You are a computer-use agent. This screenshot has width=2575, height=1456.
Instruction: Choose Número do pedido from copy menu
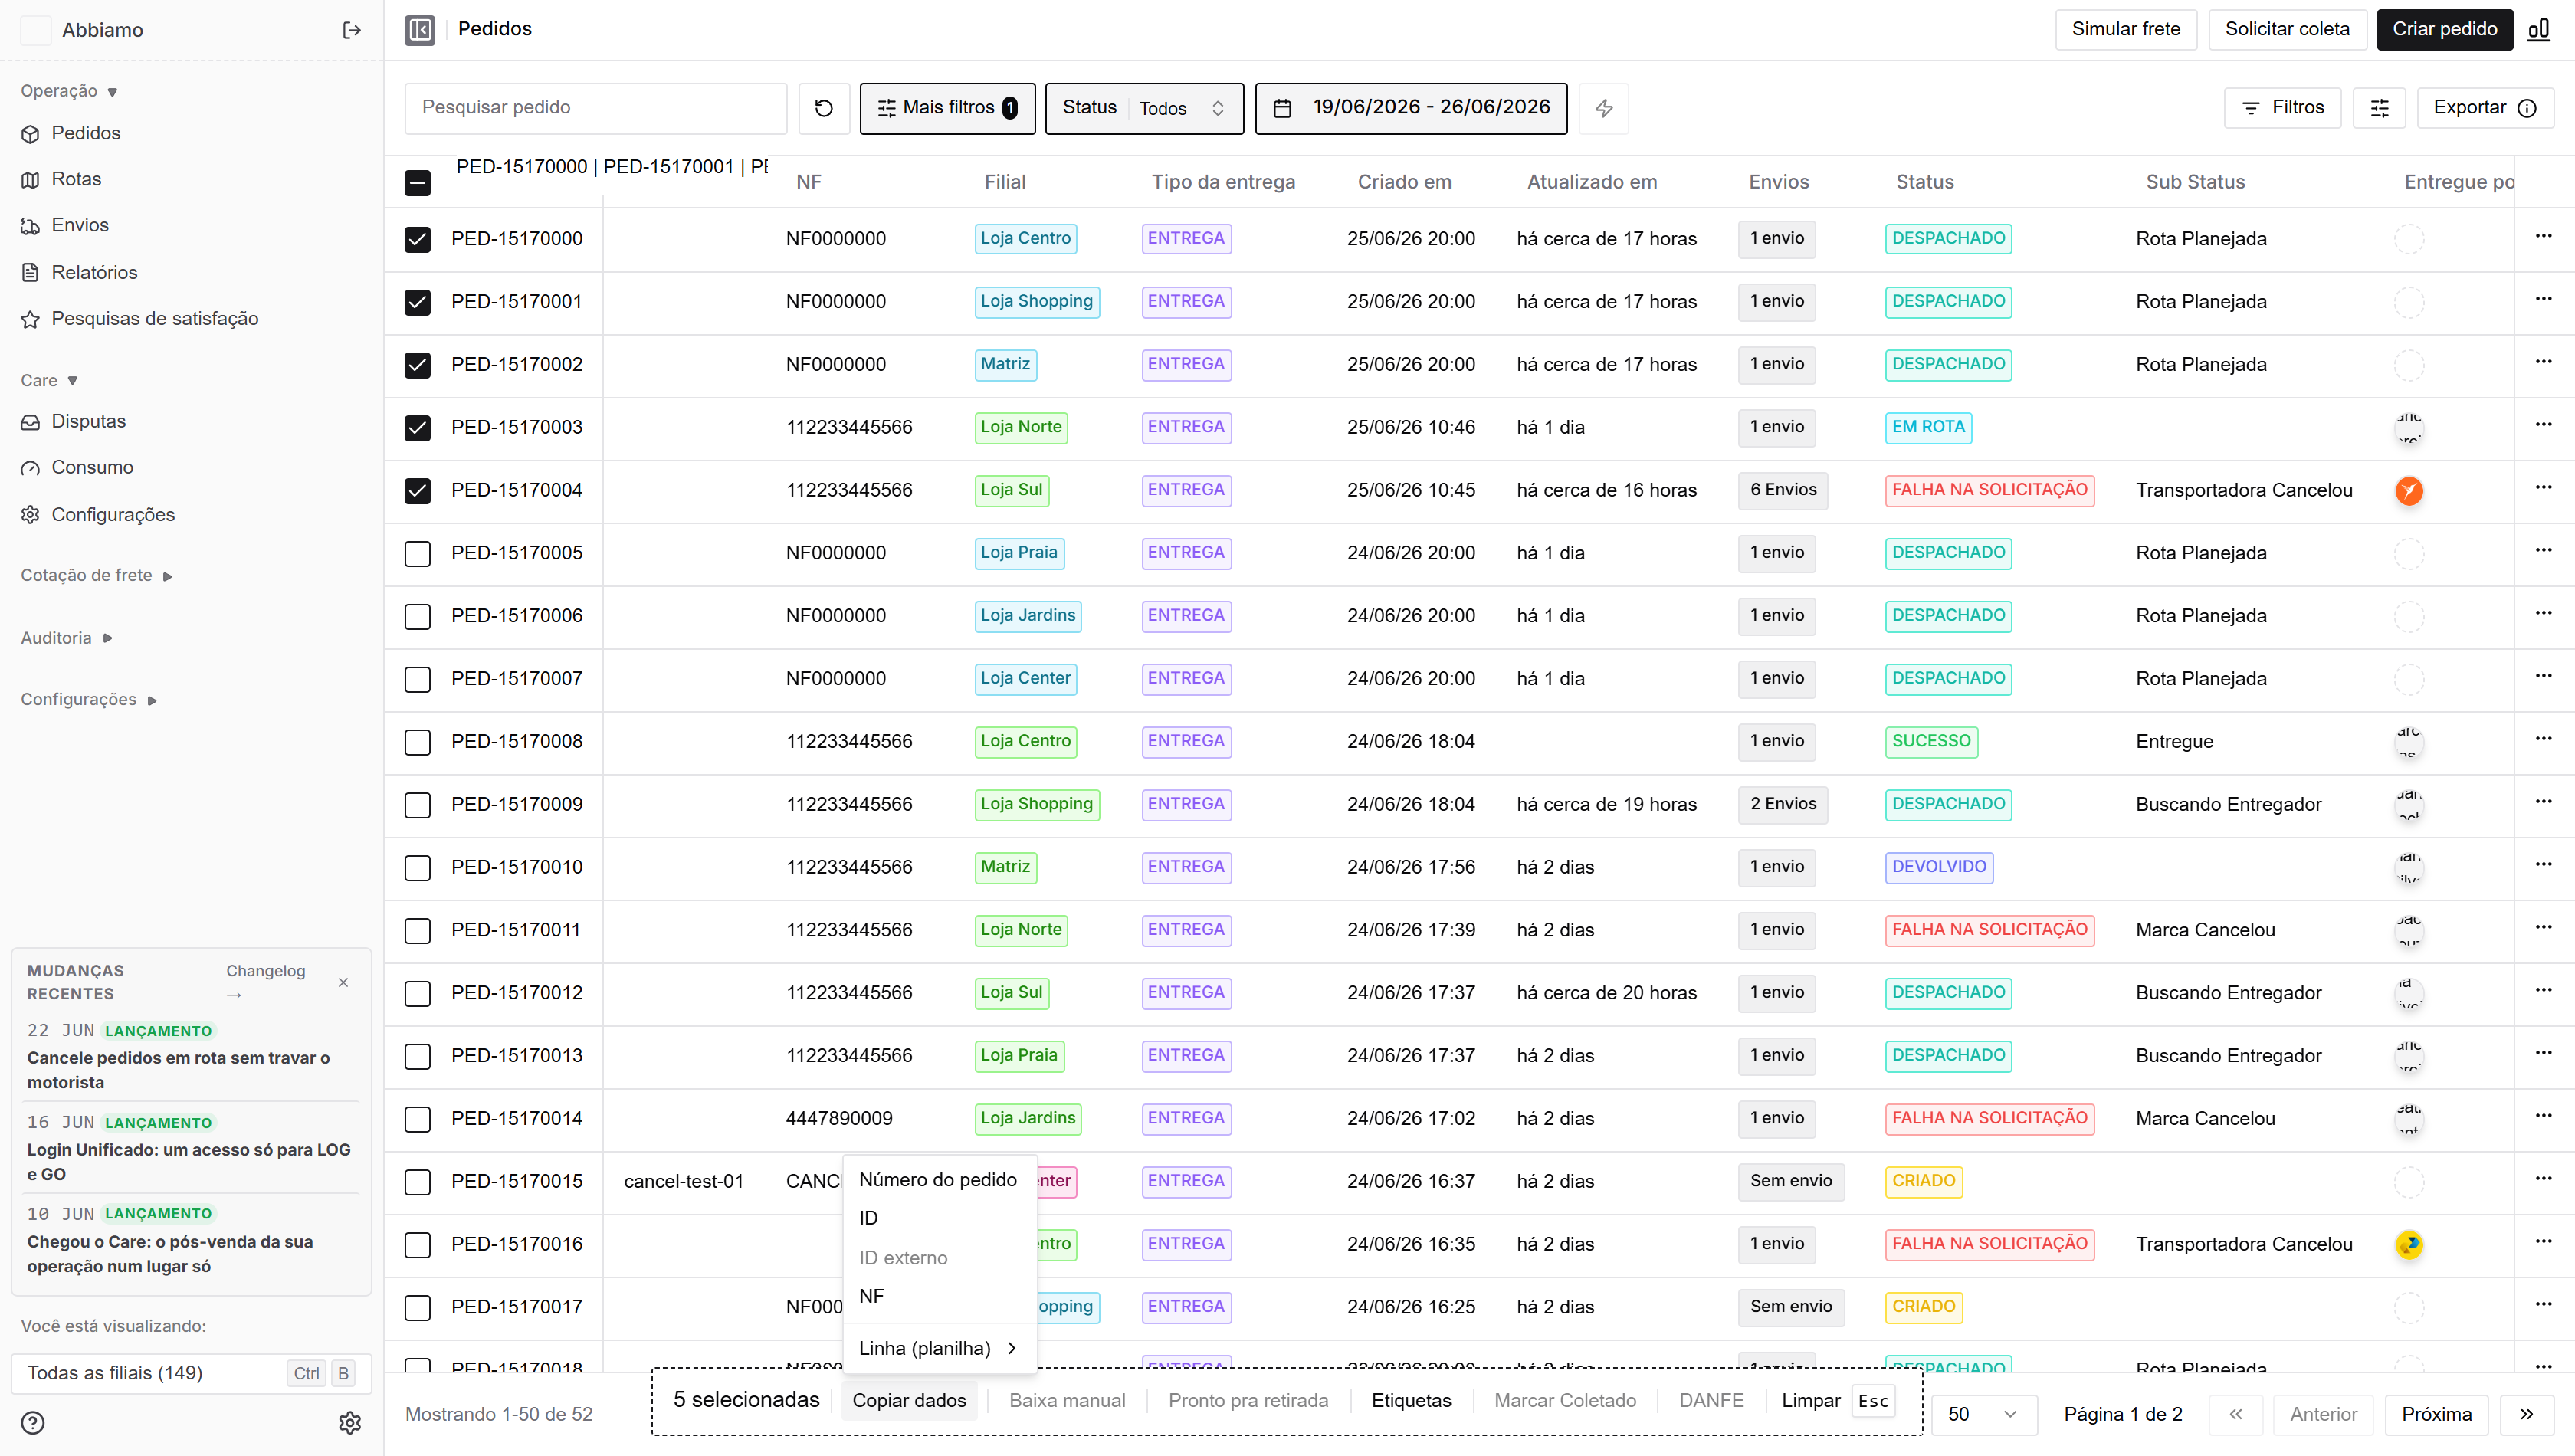click(x=938, y=1180)
